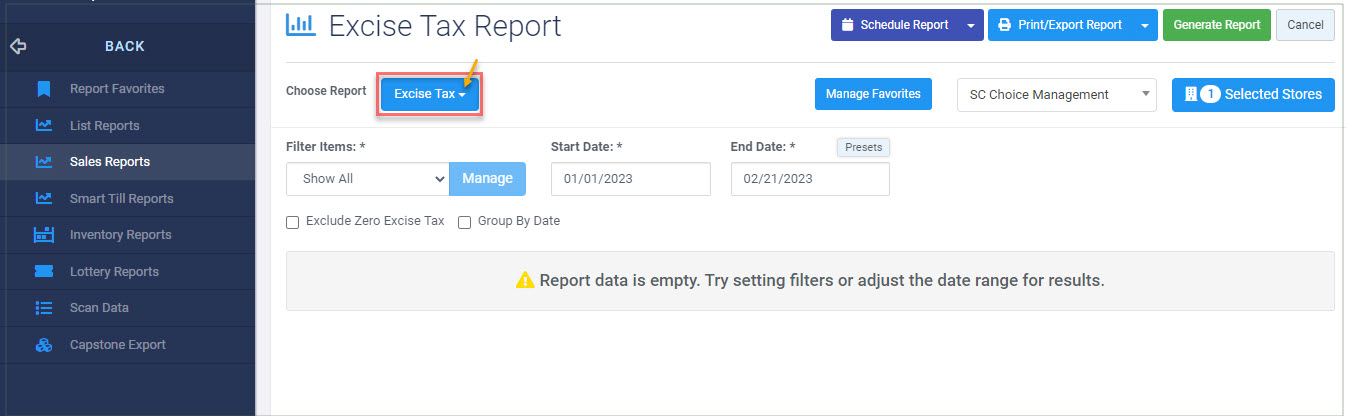This screenshot has height=416, width=1347.
Task: Open the date Presets button
Action: (863, 147)
